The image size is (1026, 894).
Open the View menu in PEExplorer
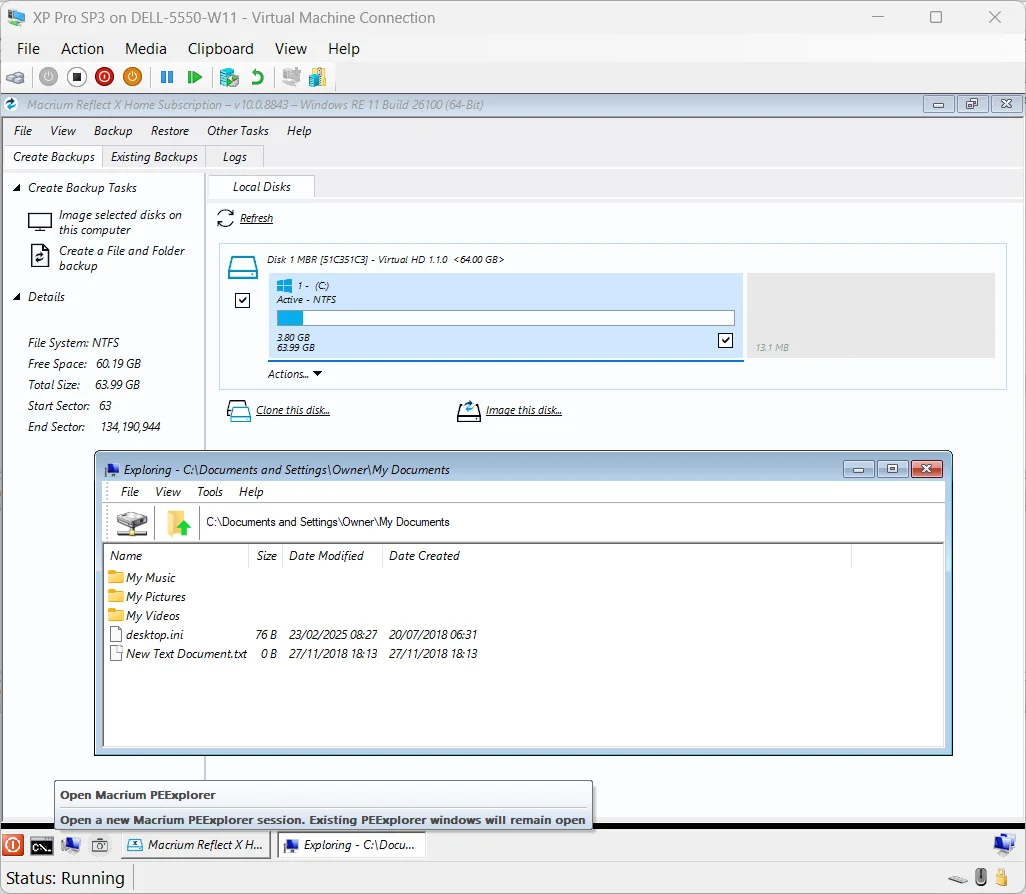[168, 492]
